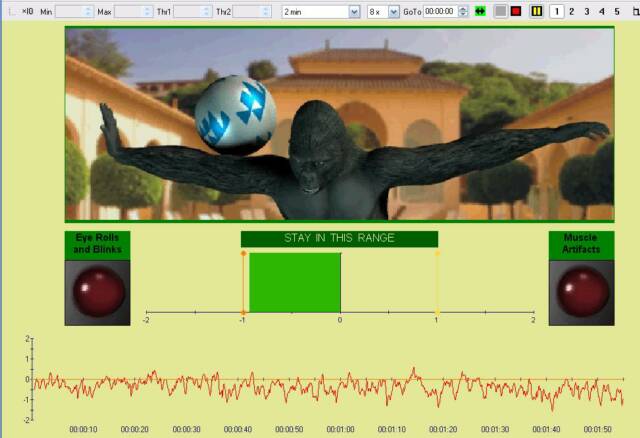The height and width of the screenshot is (438, 640).
Task: Click the GoTo time input field
Action: [440, 11]
